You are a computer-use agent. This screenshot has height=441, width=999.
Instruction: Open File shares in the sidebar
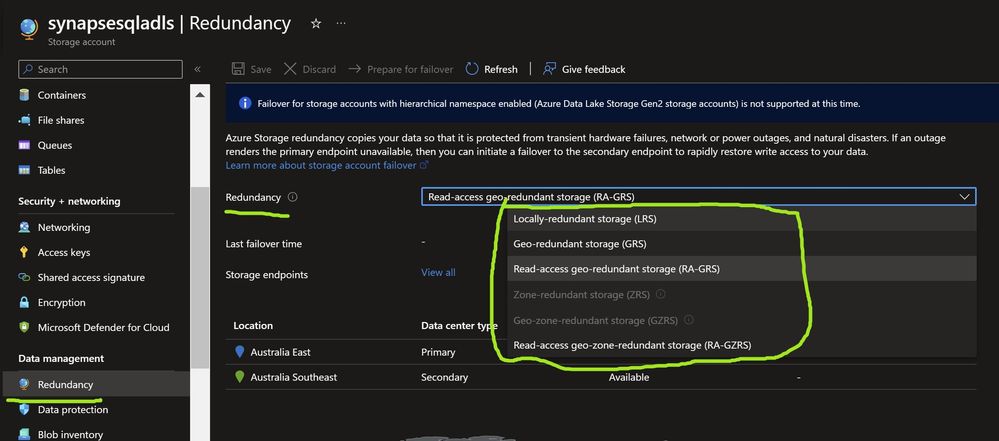click(x=61, y=120)
